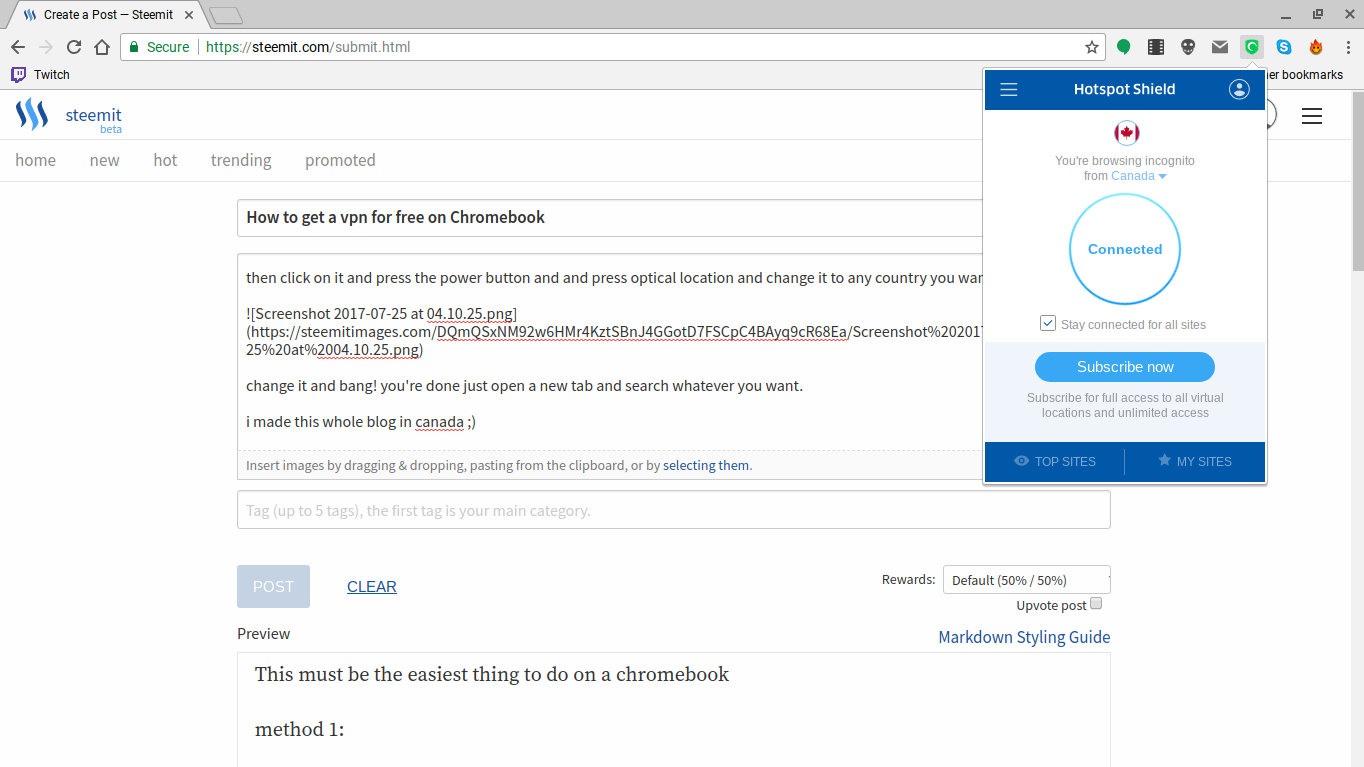Screen dimensions: 1364x767
Task: Click the Tag input field
Action: pyautogui.click(x=673, y=510)
